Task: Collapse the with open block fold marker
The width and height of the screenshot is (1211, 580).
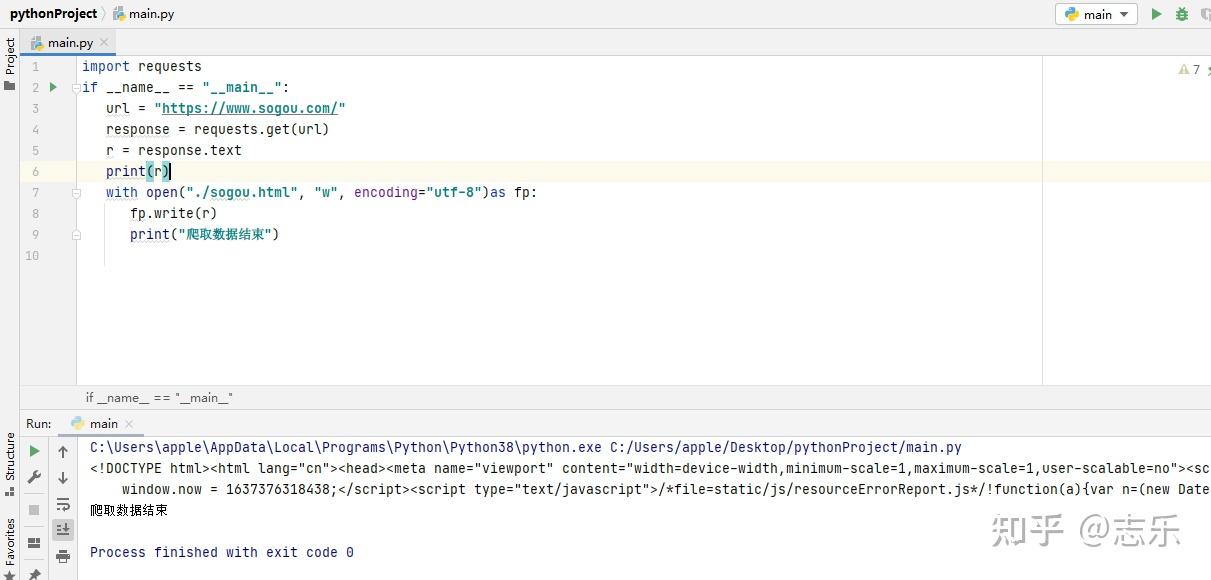Action: click(x=76, y=192)
